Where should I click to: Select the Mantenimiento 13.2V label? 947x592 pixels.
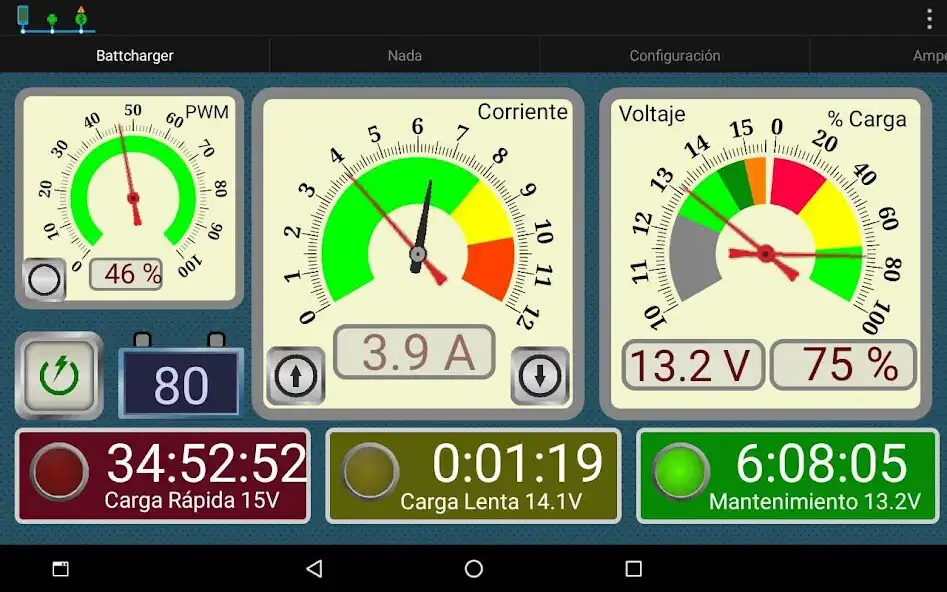815,501
